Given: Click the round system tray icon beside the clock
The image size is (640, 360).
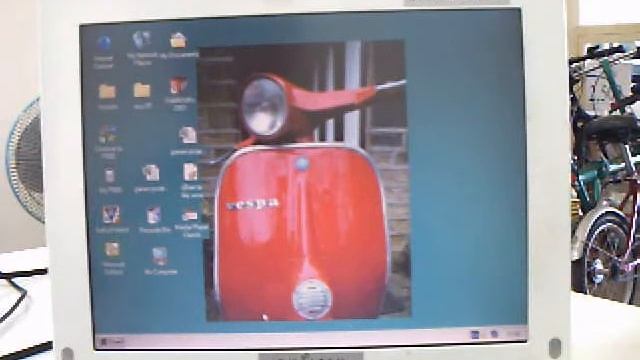Looking at the screenshot, I should (x=494, y=334).
